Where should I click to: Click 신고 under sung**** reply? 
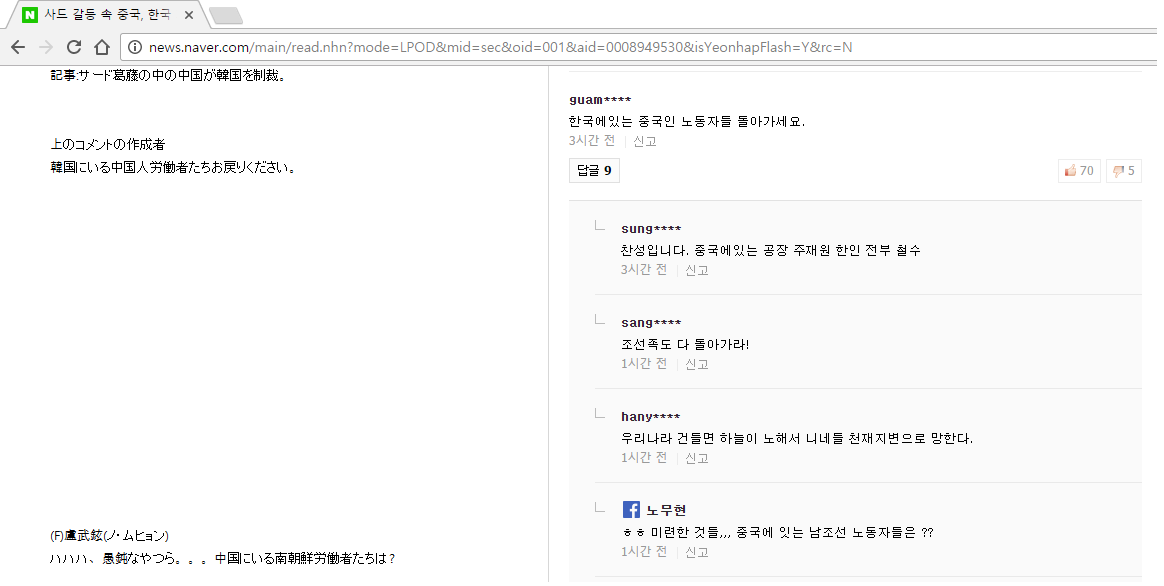tap(697, 270)
